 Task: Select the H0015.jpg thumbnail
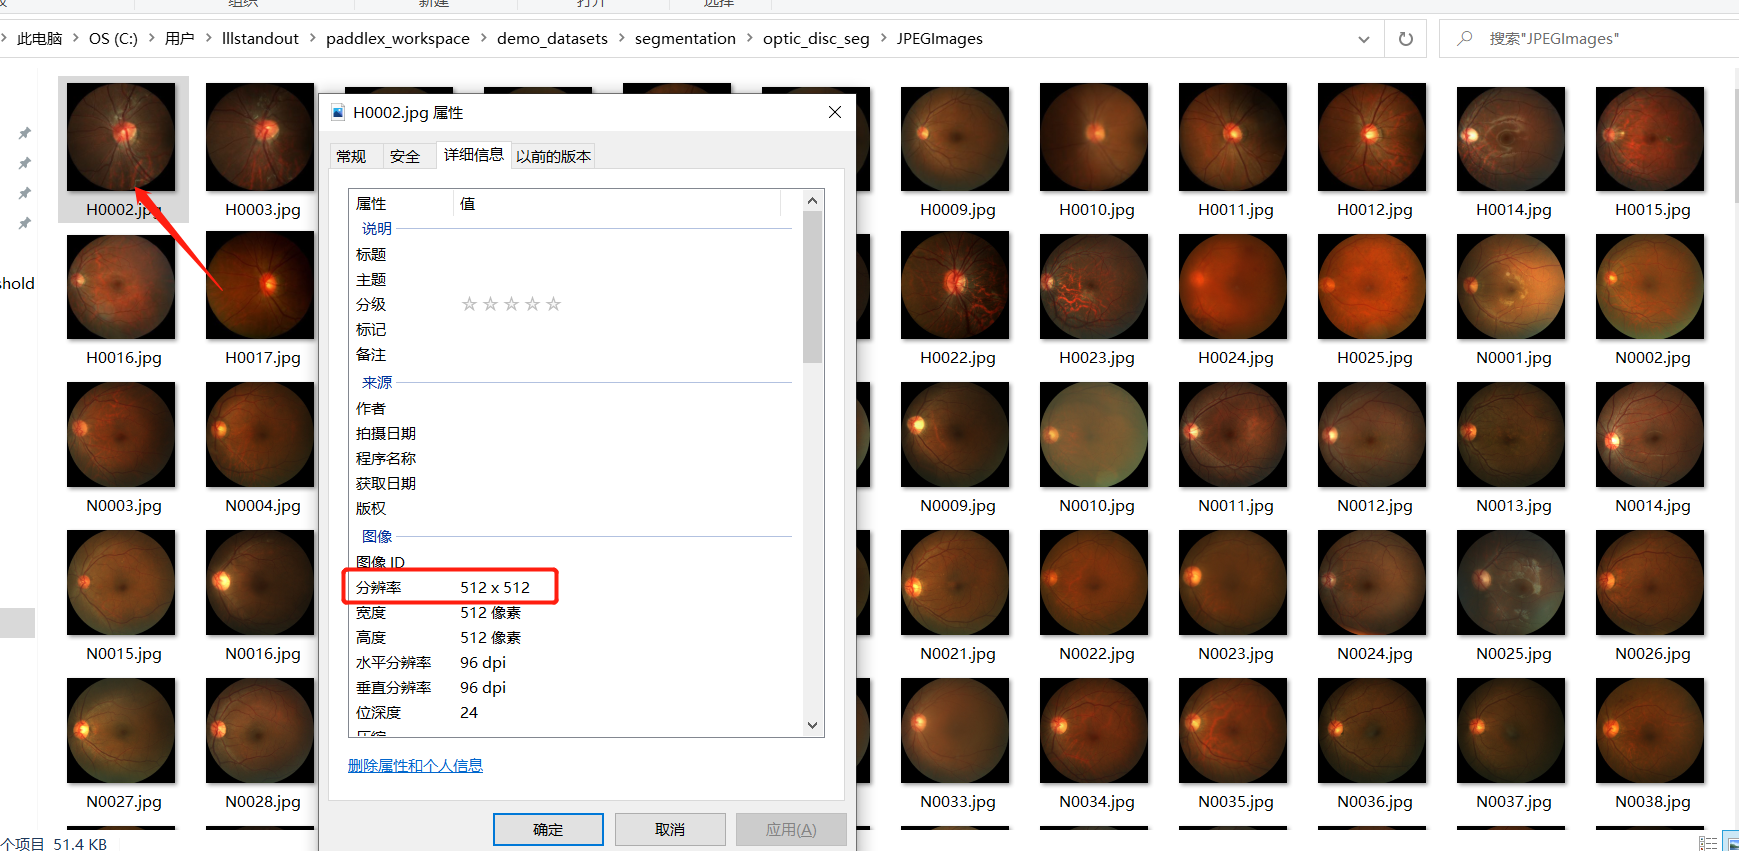click(x=1650, y=137)
